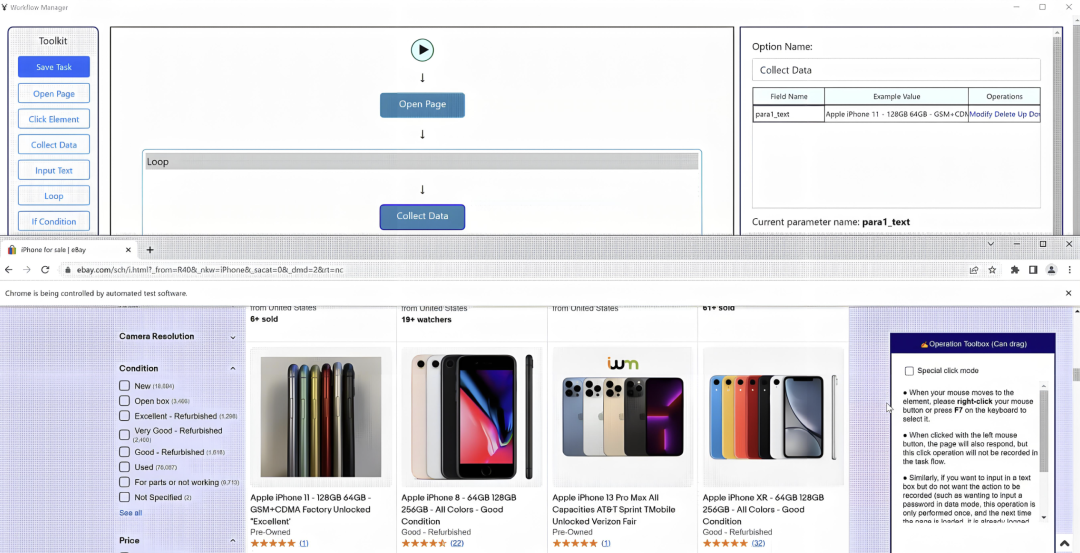
Task: Enable Special click mode checkbox
Action: coord(909,371)
